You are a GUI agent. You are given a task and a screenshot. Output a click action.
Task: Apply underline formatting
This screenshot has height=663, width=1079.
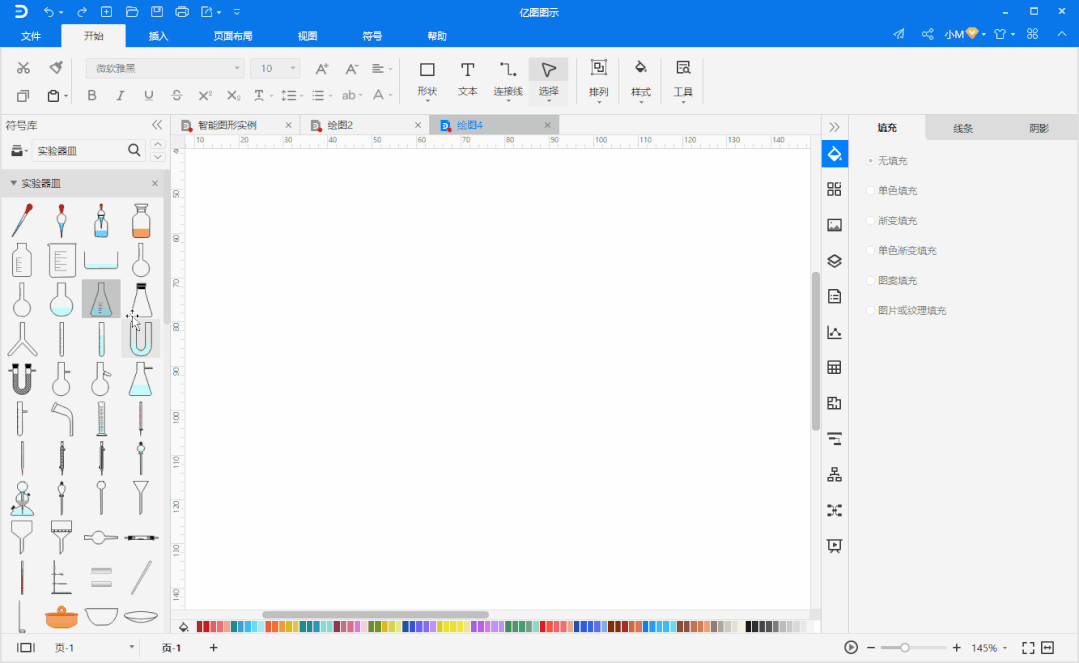click(x=149, y=96)
